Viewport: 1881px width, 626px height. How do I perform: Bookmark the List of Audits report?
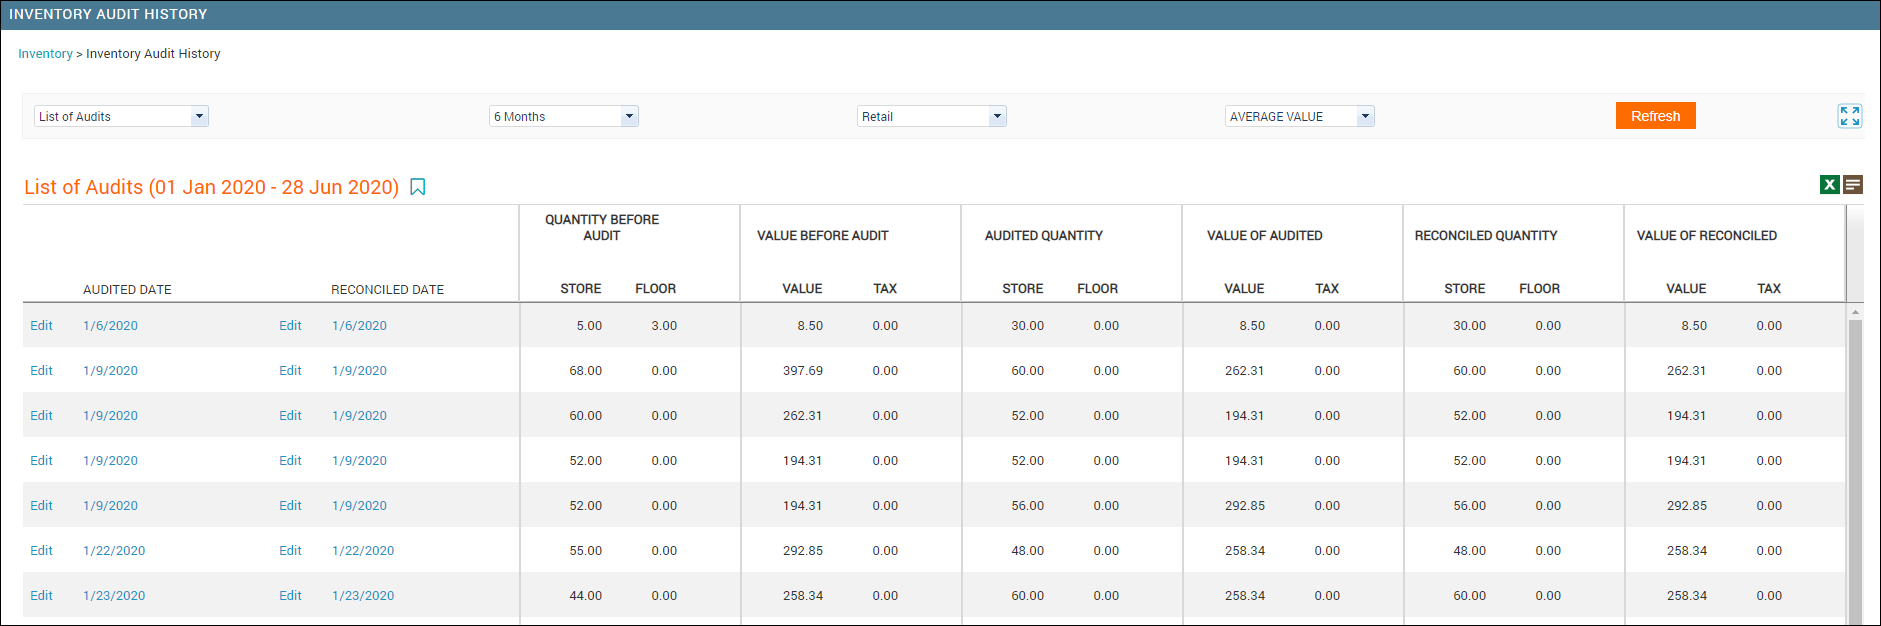[x=418, y=187]
